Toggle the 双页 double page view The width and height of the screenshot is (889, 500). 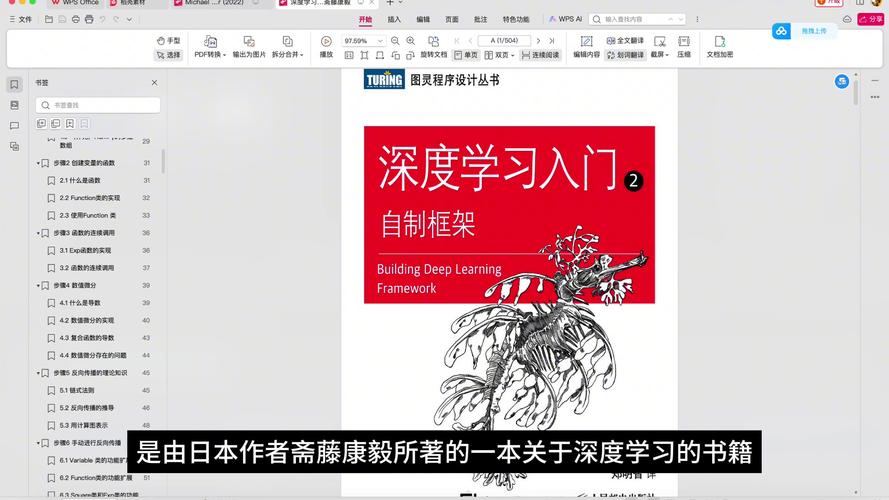tap(499, 55)
